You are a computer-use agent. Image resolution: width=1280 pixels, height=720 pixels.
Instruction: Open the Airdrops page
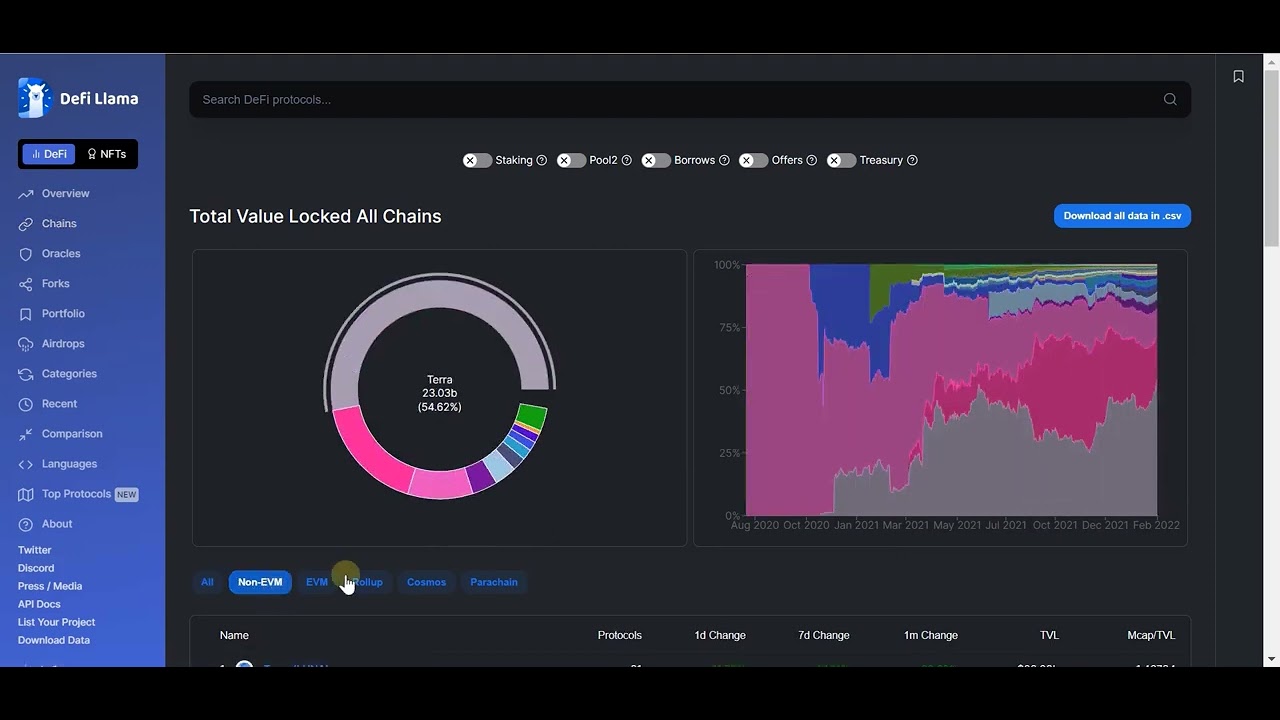pos(63,344)
